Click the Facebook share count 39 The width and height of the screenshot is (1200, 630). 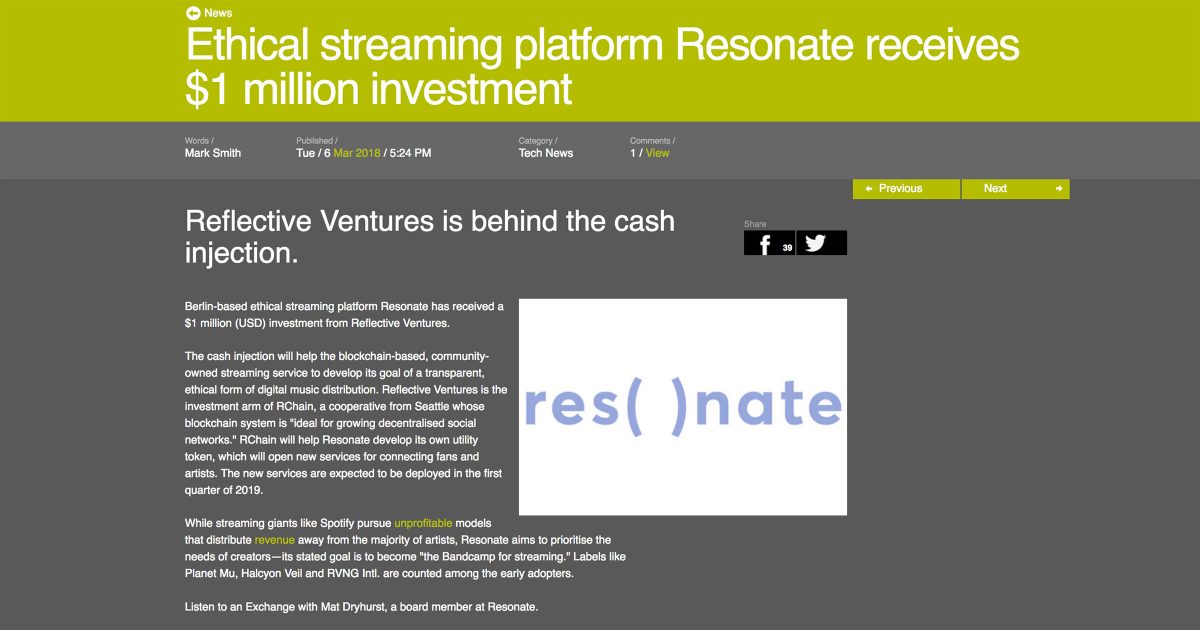coord(788,247)
